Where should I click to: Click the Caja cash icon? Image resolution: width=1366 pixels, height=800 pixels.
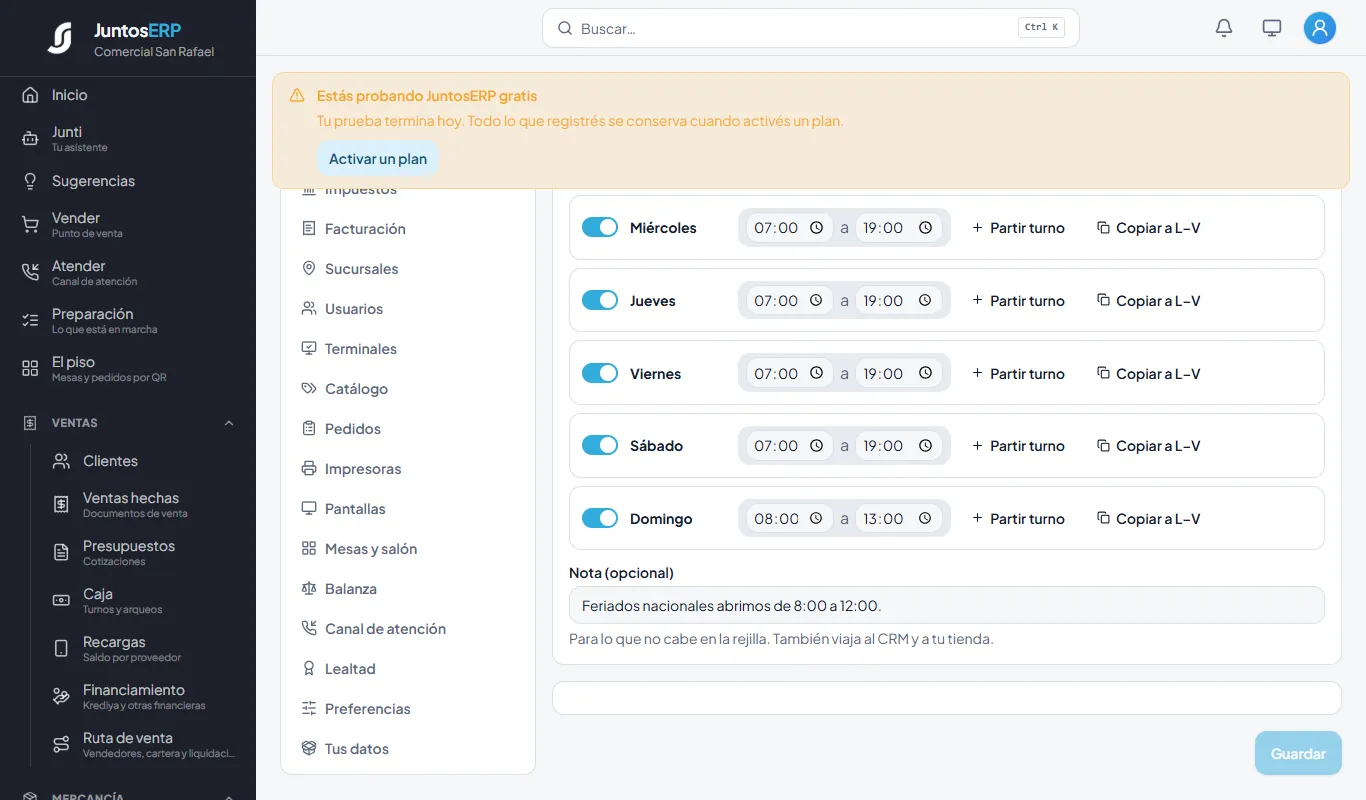point(61,601)
